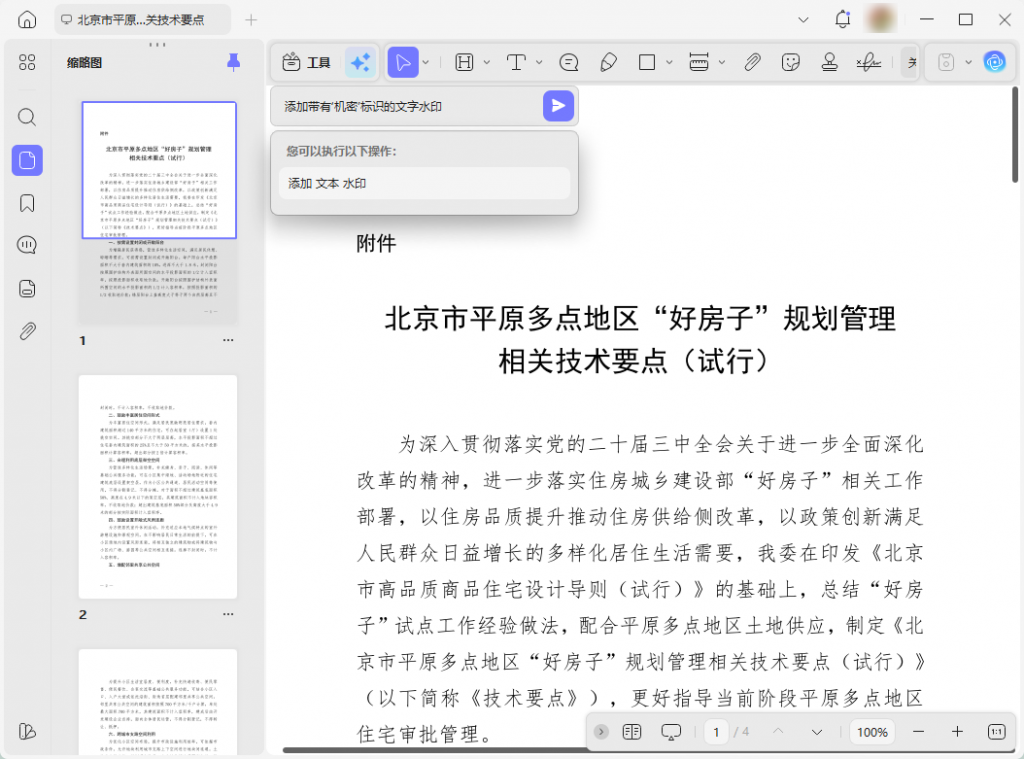This screenshot has height=759, width=1024.
Task: Click the 添加 文本 水印 suggested action
Action: [424, 183]
